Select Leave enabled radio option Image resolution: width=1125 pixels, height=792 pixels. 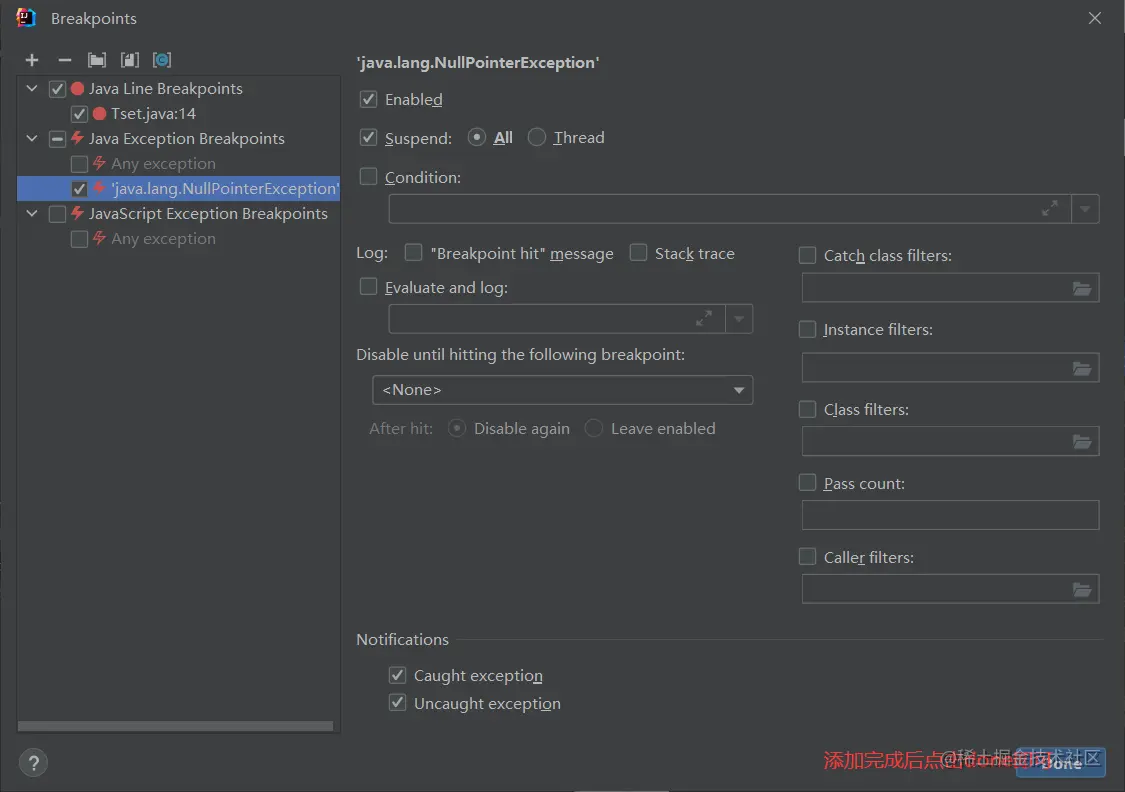pos(593,428)
